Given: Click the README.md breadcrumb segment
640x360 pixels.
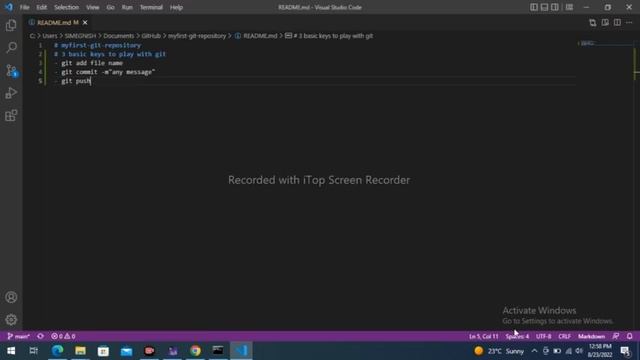Looking at the screenshot, I should point(260,36).
